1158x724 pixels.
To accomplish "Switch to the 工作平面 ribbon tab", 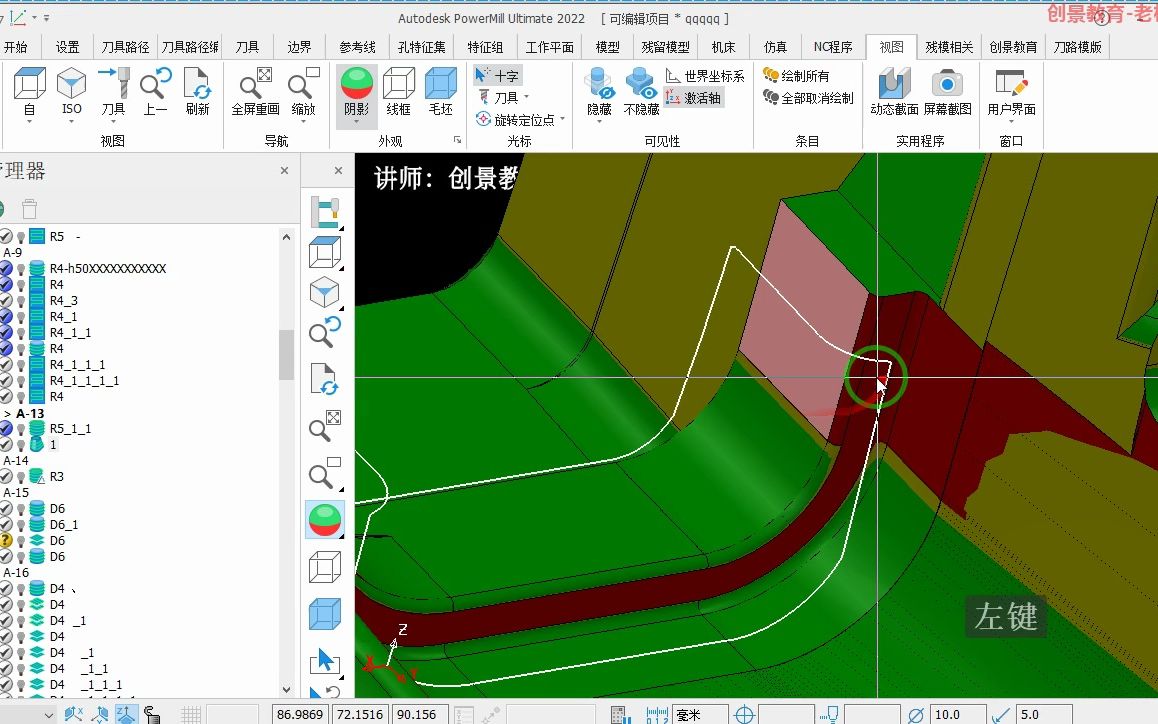I will 549,47.
